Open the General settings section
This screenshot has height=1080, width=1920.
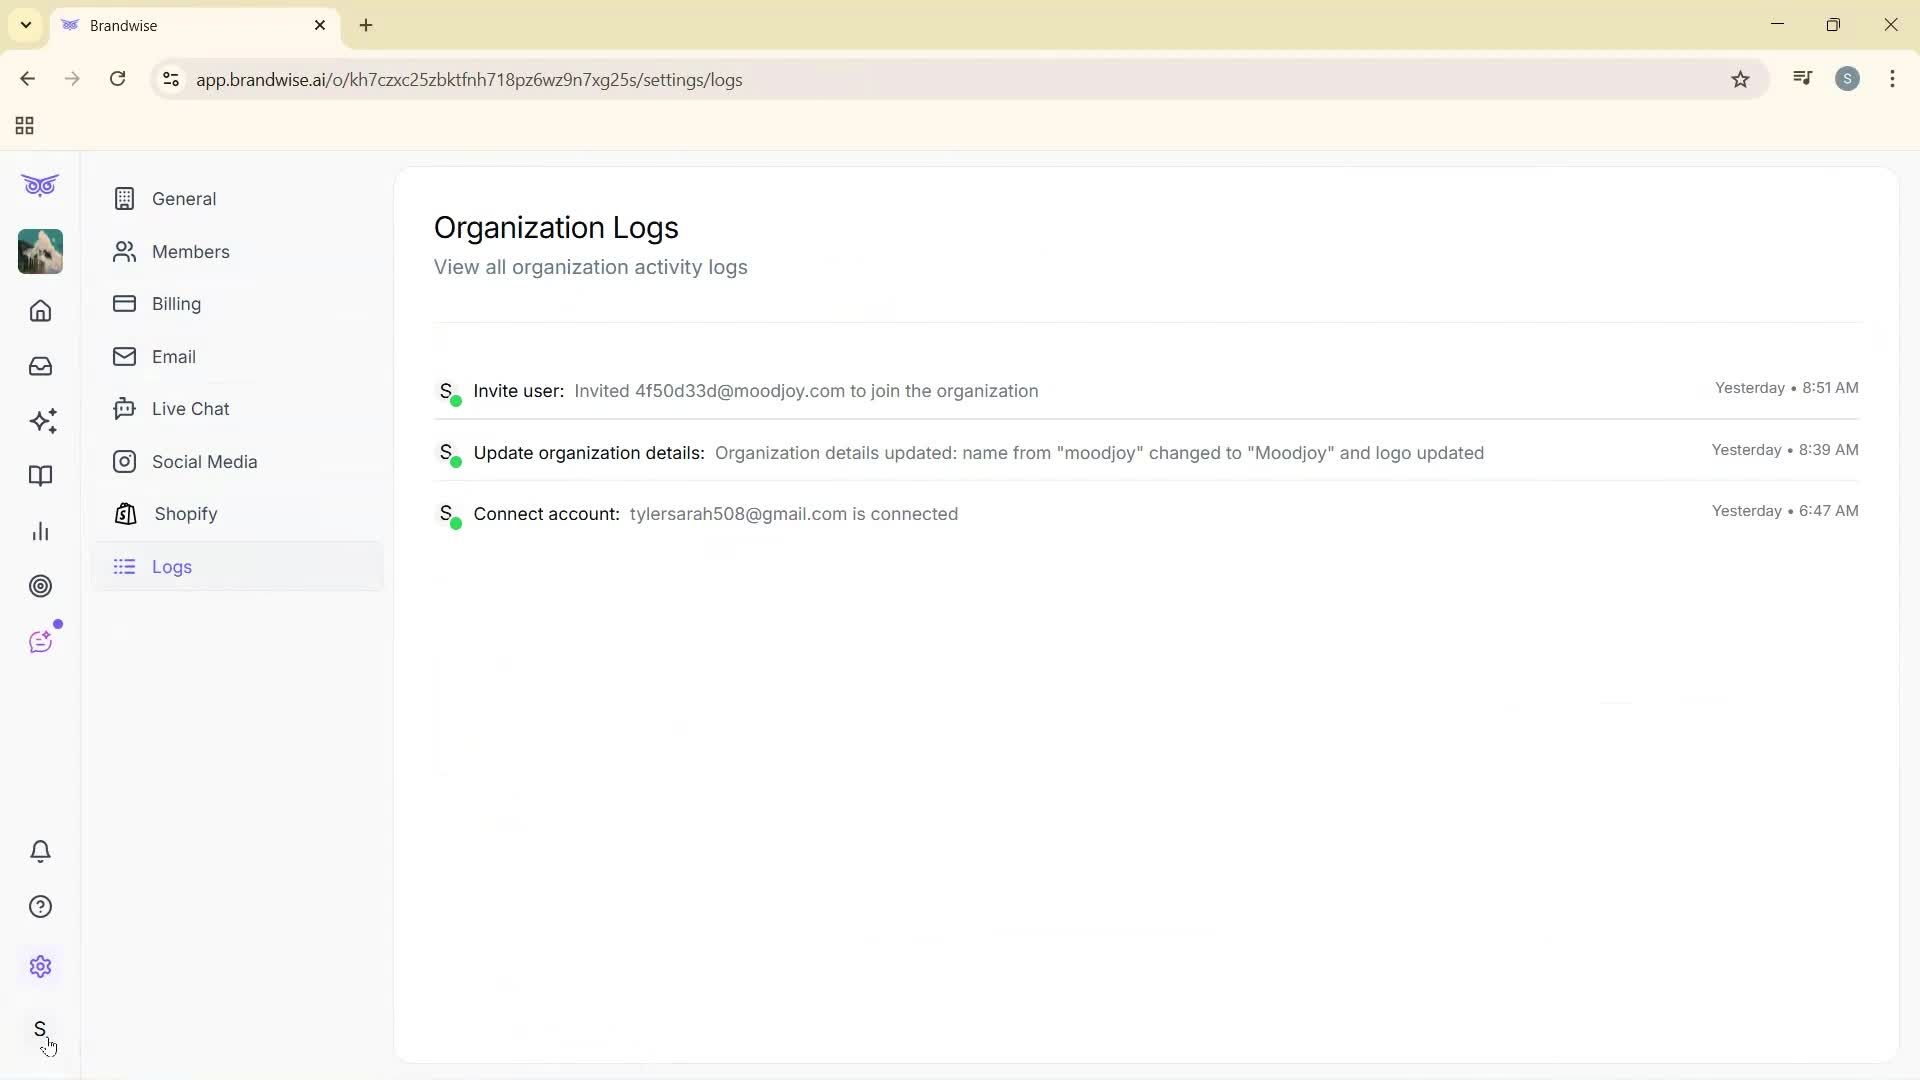pos(184,198)
